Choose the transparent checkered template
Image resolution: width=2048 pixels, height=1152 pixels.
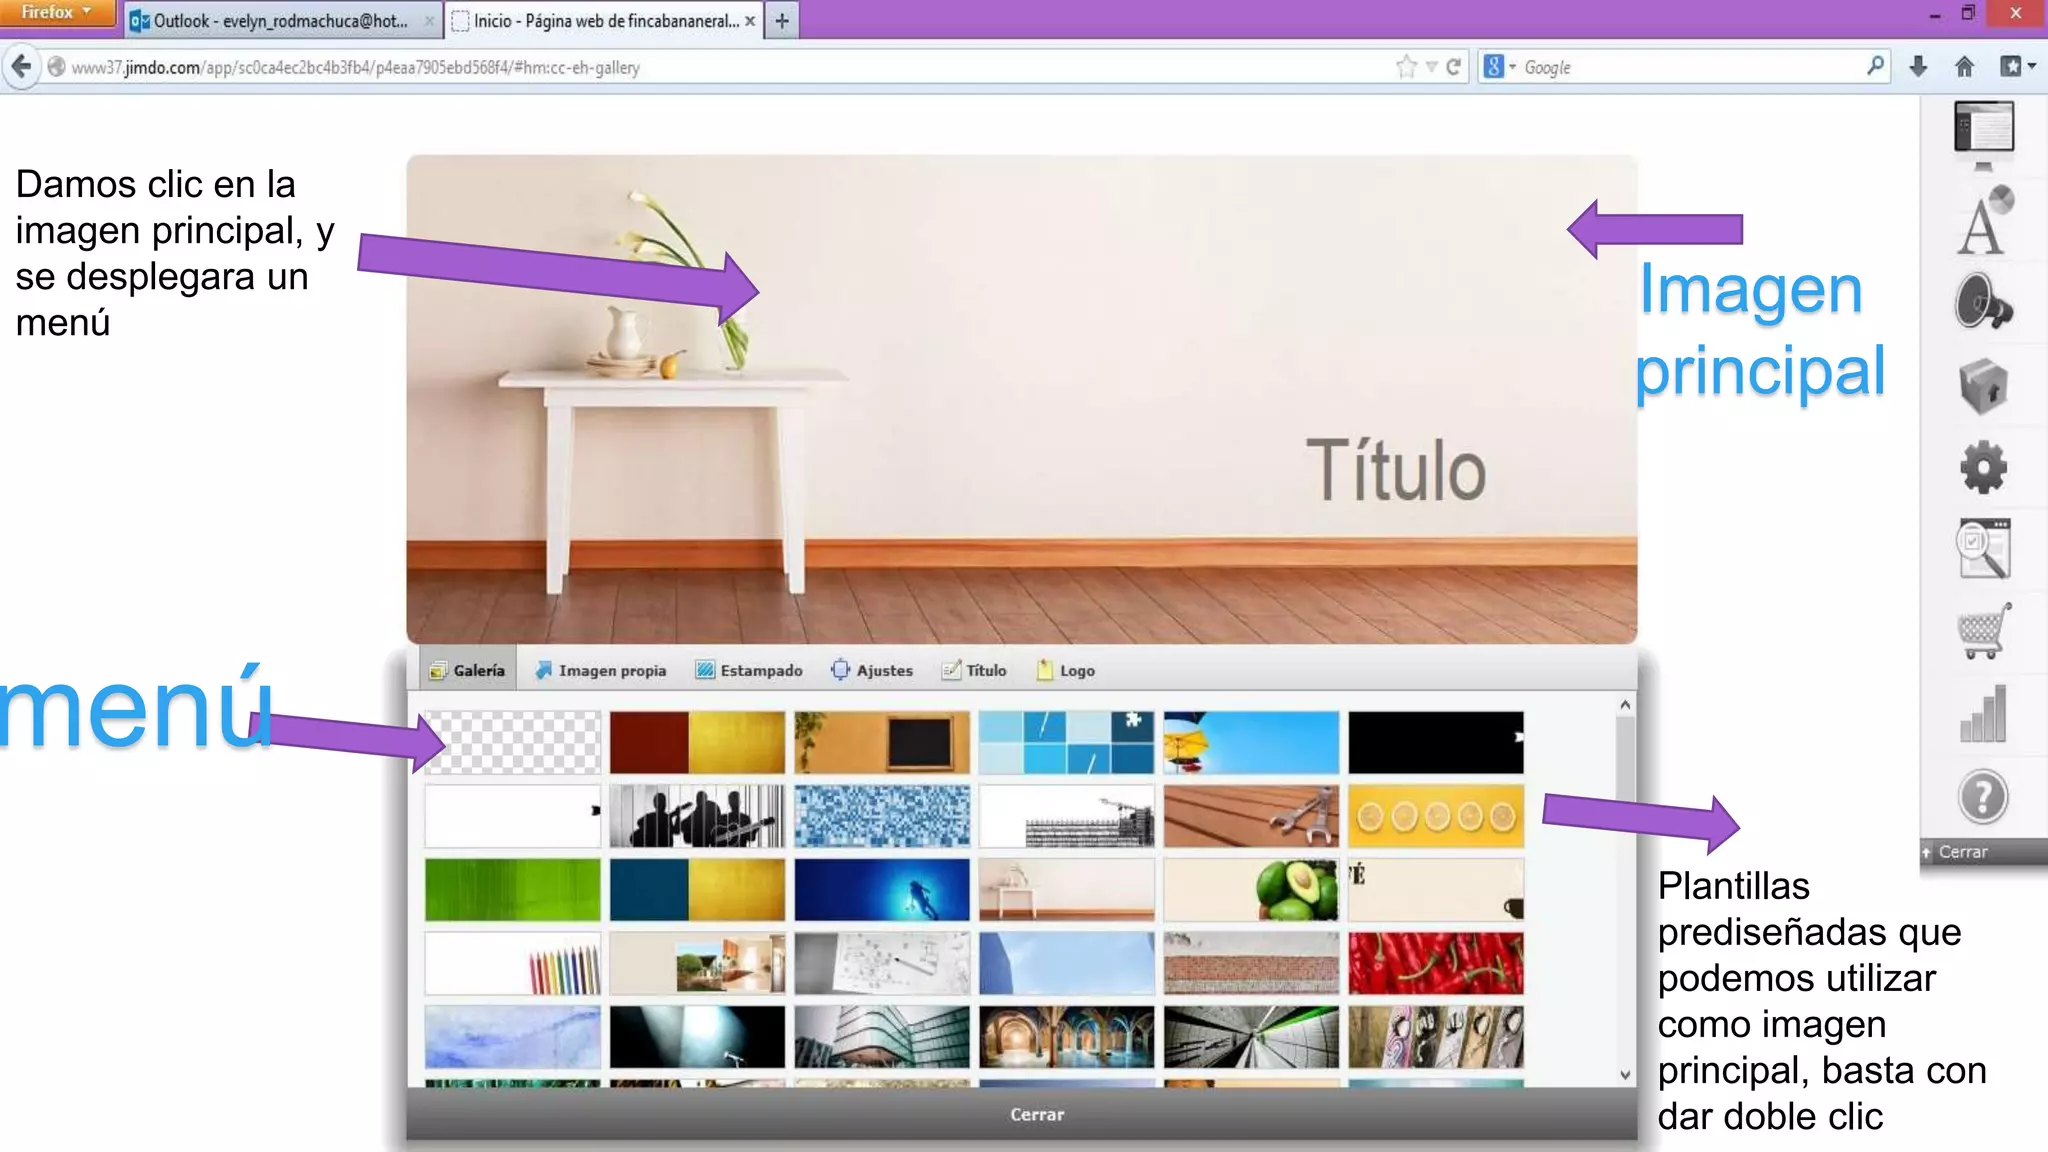(x=512, y=743)
